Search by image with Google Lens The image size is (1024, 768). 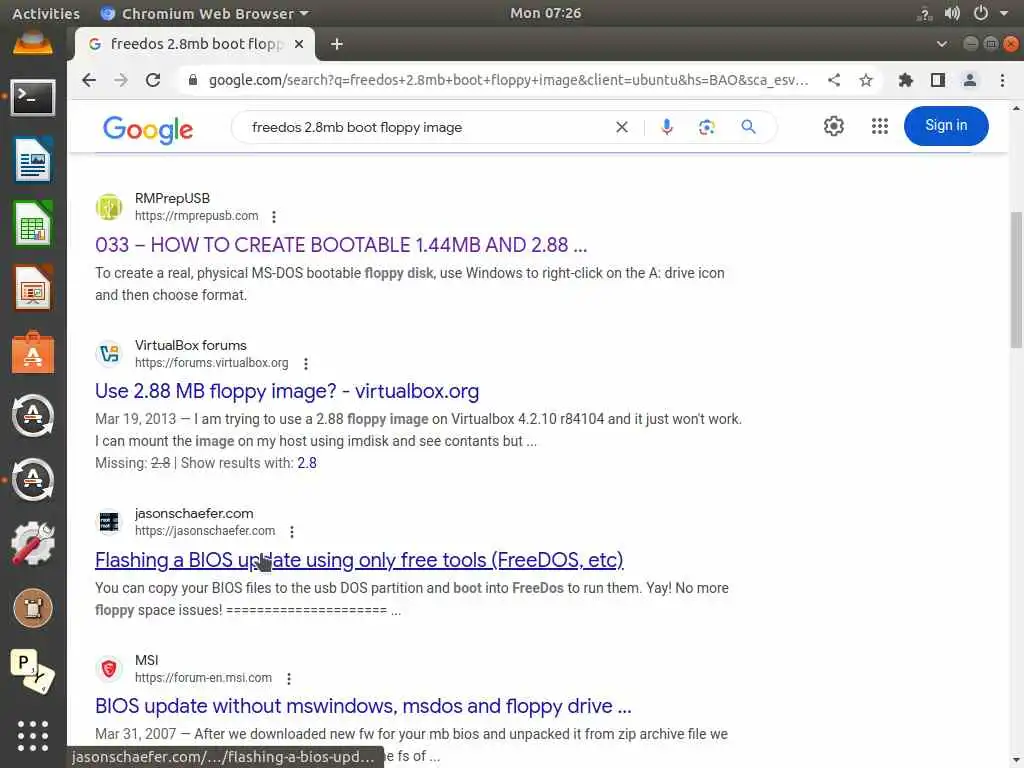tap(706, 127)
